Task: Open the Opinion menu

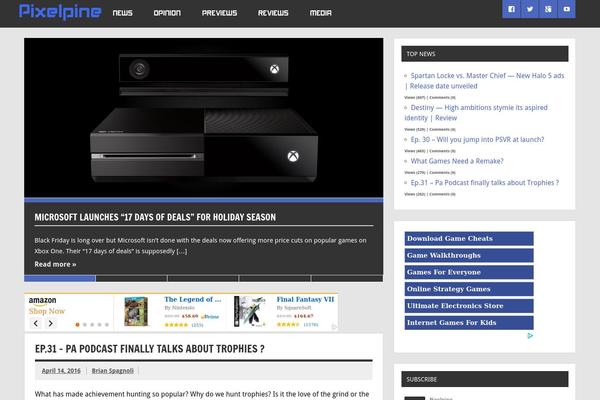Action: 167,13
